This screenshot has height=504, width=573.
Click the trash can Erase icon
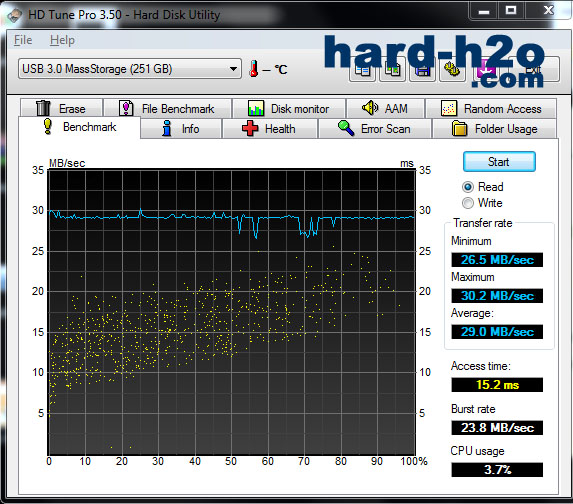coord(43,108)
